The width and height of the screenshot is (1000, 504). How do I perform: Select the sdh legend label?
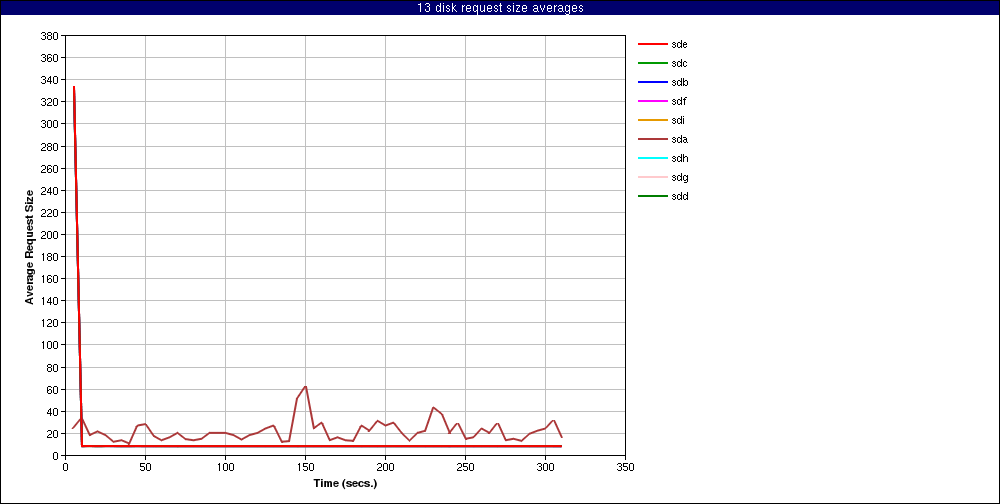click(x=679, y=158)
